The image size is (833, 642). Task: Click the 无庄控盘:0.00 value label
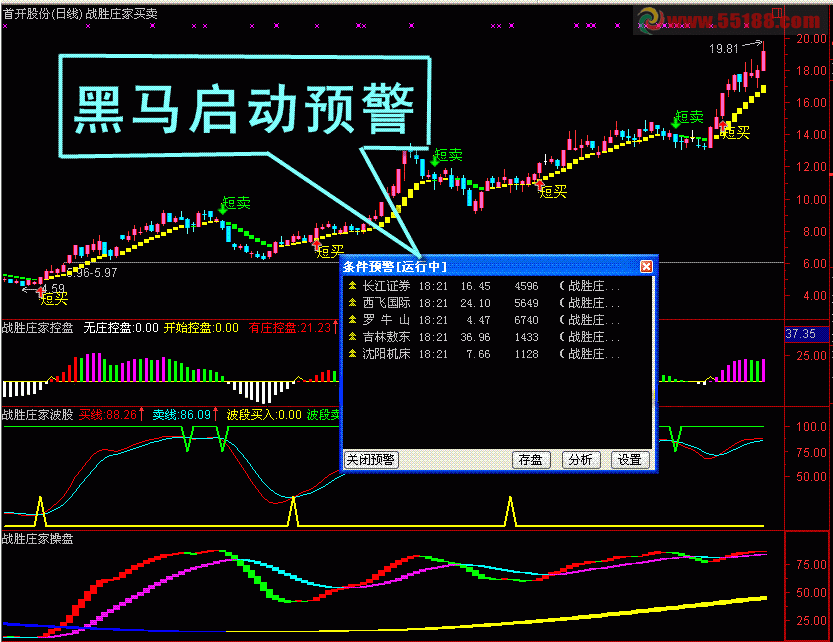point(121,328)
